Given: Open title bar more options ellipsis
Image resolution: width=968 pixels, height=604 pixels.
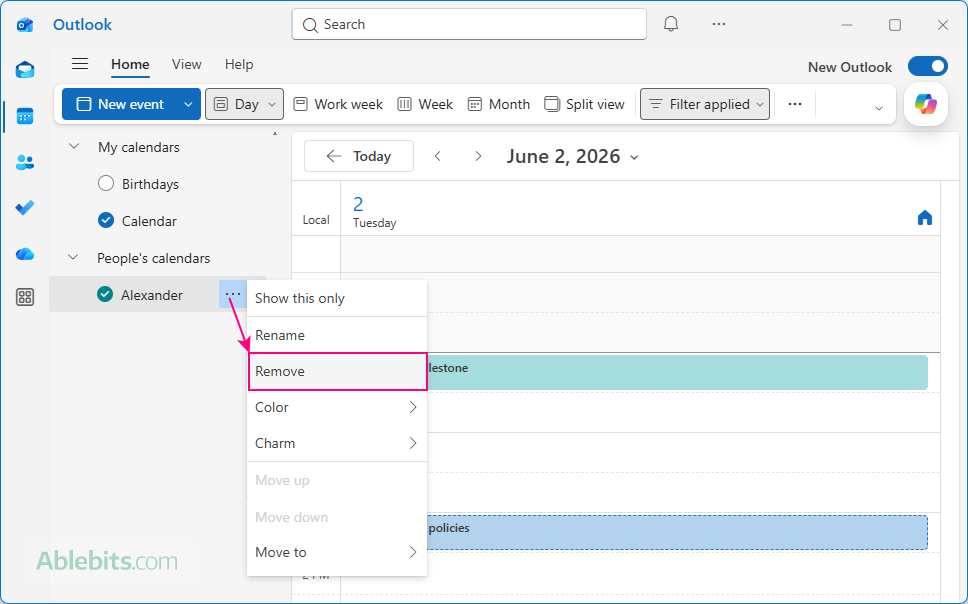Looking at the screenshot, I should 719,24.
